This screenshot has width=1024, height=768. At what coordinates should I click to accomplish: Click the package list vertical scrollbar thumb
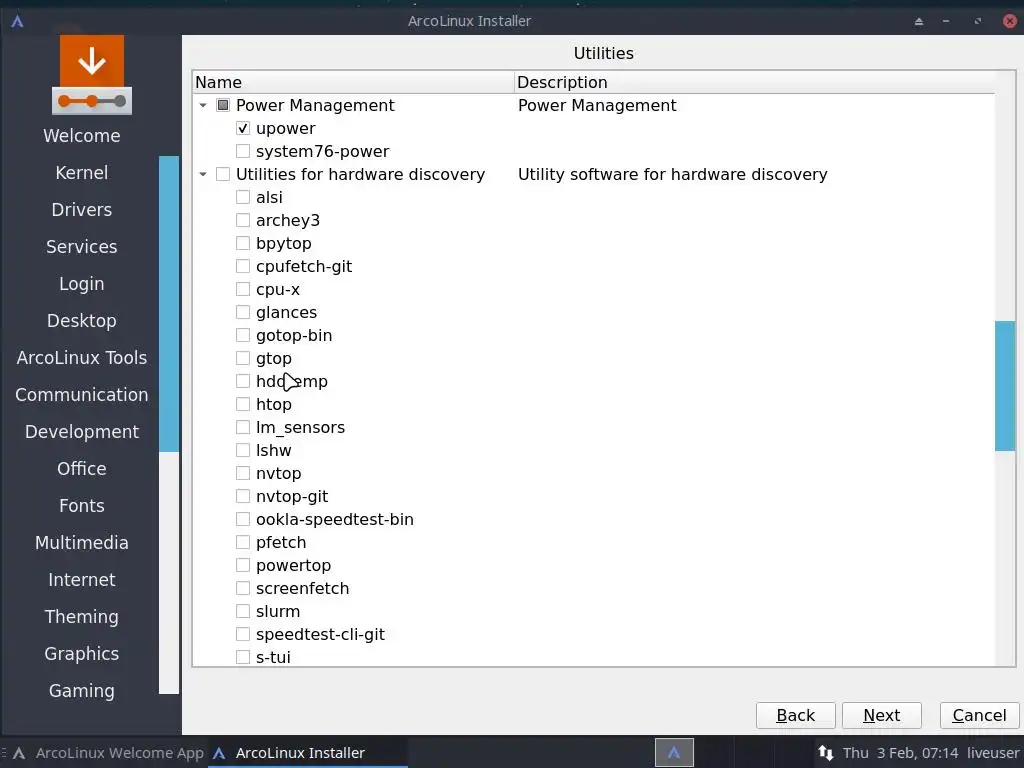[1004, 386]
